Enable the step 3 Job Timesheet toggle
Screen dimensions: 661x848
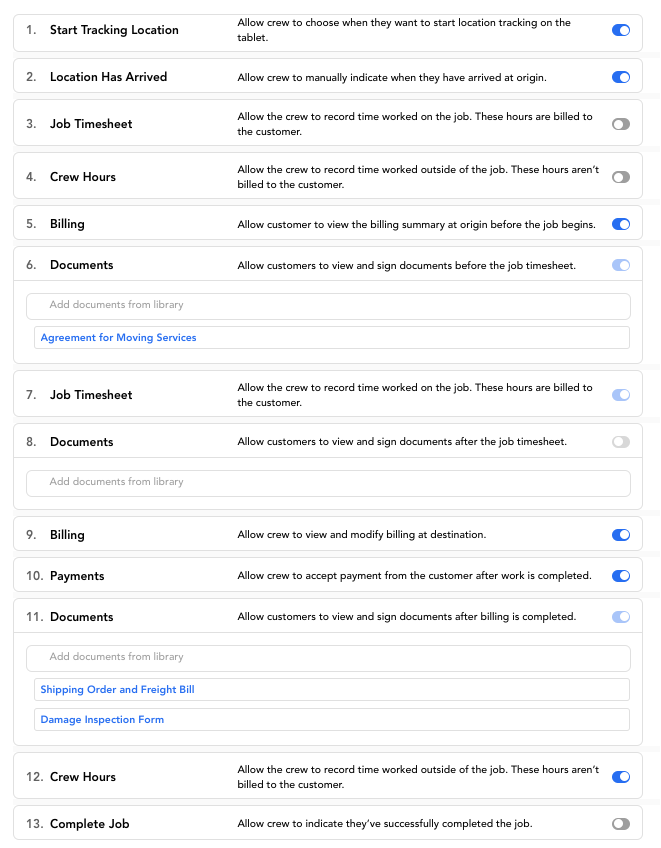(620, 124)
